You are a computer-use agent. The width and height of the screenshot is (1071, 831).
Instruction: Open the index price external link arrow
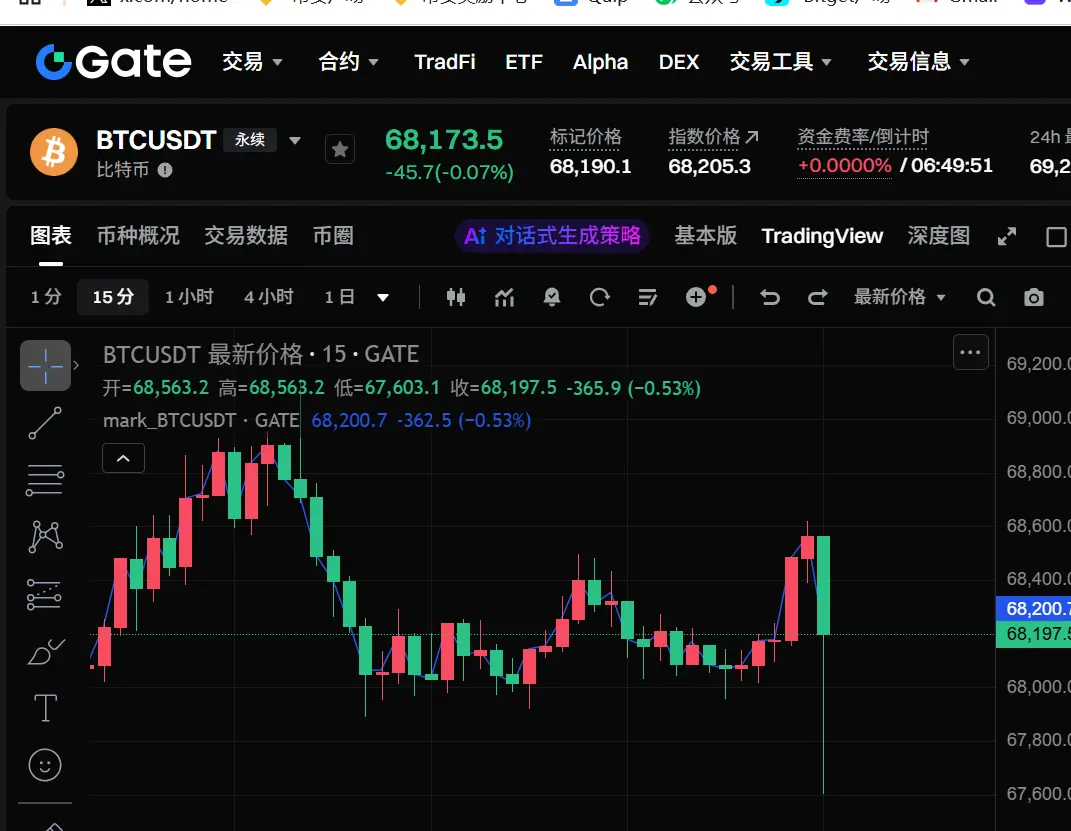(x=752, y=137)
